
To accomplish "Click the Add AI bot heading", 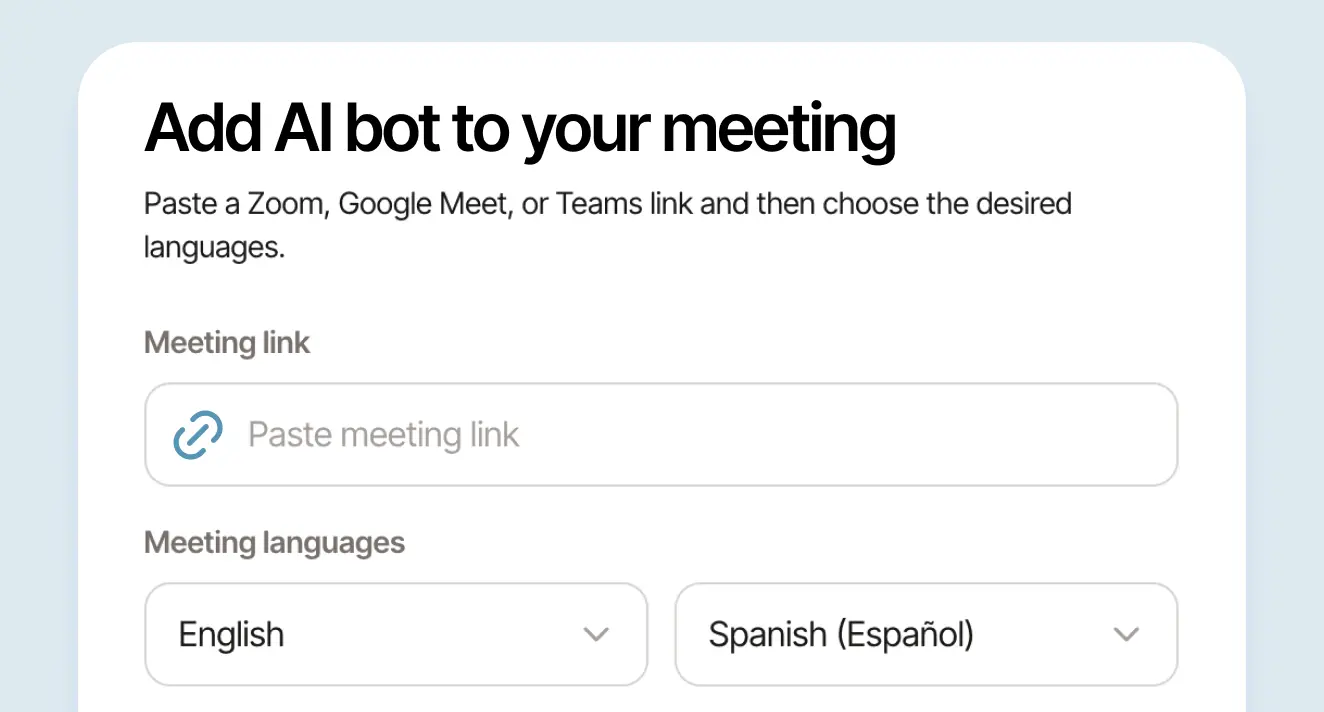I will pyautogui.click(x=520, y=128).
